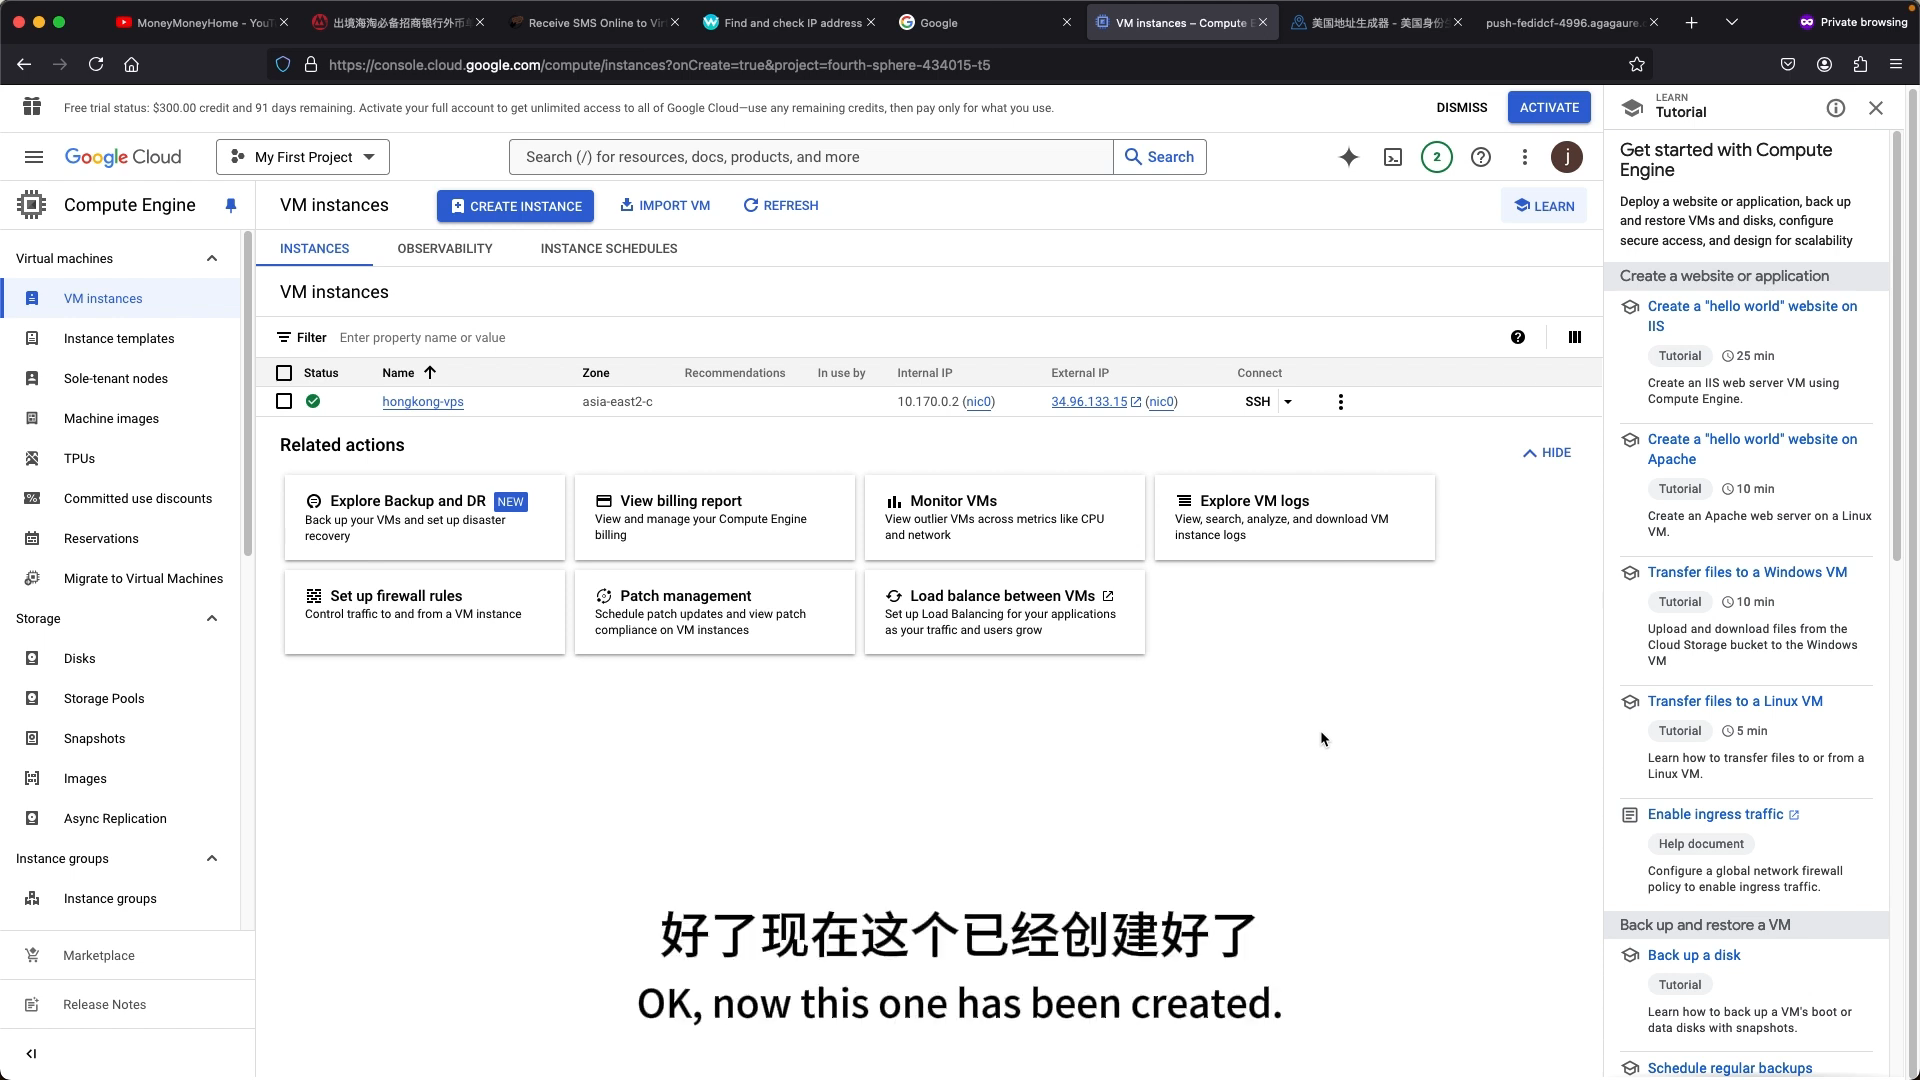The height and width of the screenshot is (1080, 1920).
Task: Collapse the Instance groups sidebar section
Action: click(x=212, y=859)
